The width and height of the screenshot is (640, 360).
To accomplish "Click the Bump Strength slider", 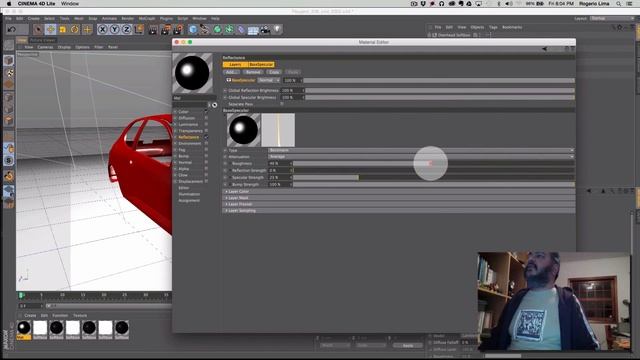I will point(433,184).
